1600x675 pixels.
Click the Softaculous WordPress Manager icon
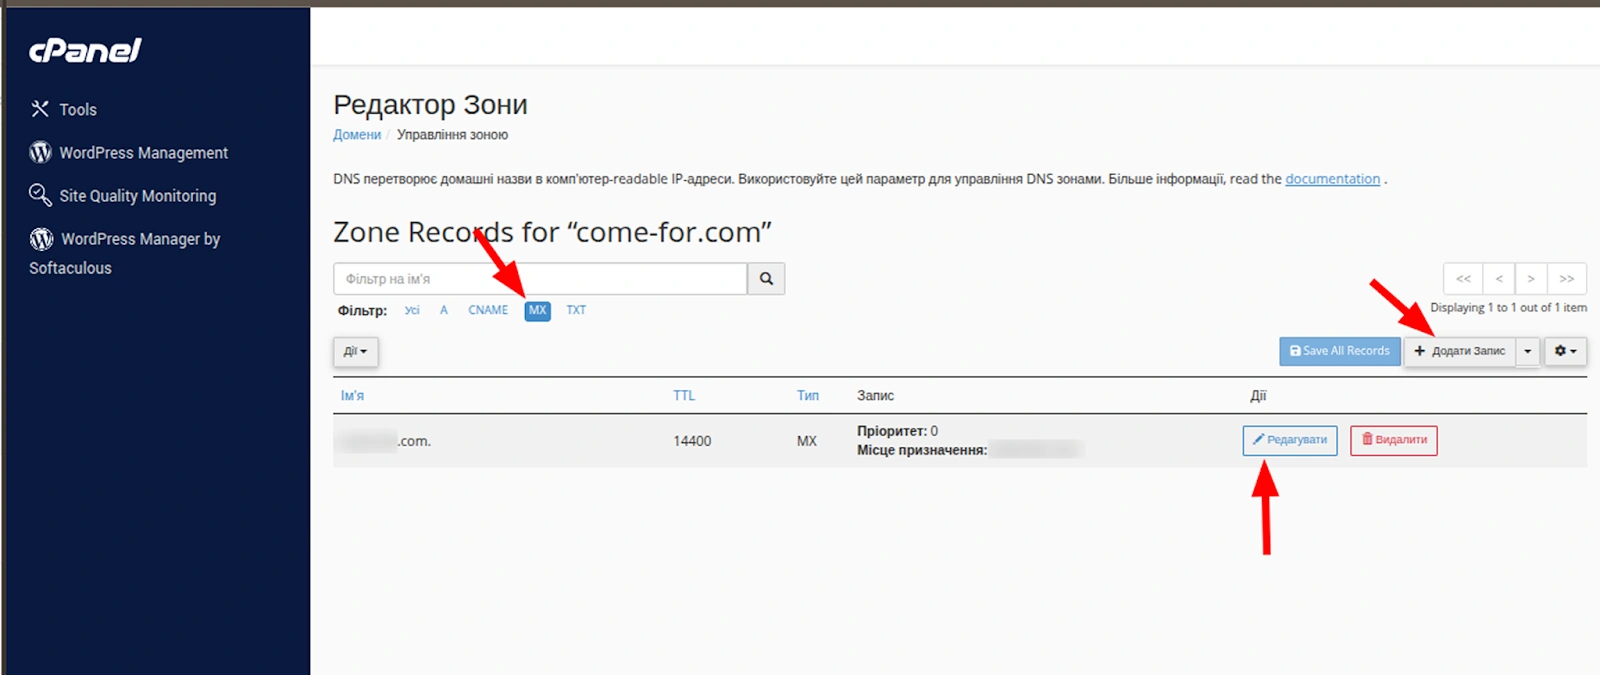[41, 239]
